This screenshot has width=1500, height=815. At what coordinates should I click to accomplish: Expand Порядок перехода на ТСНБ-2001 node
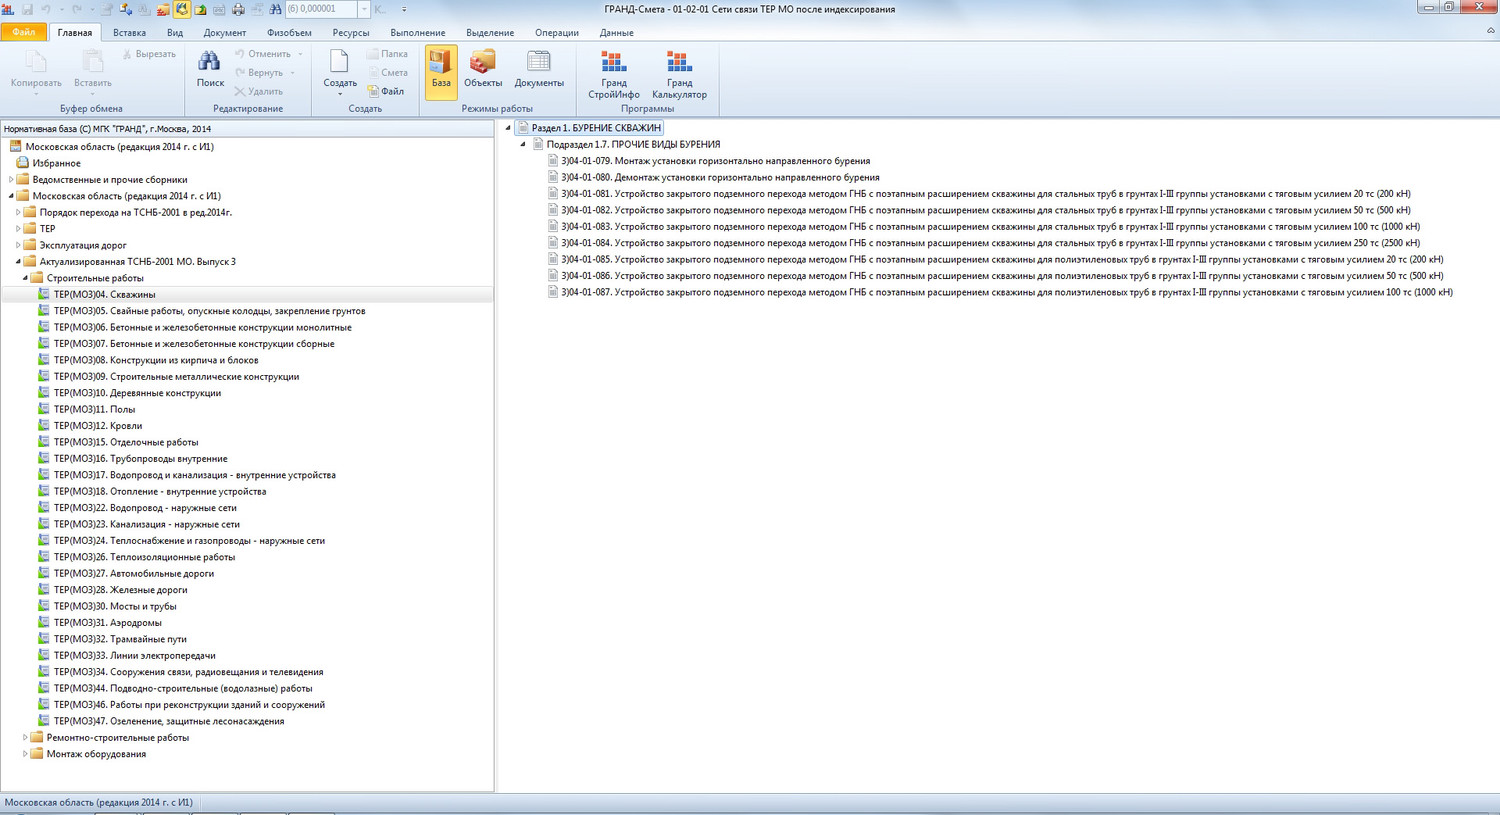(x=18, y=212)
